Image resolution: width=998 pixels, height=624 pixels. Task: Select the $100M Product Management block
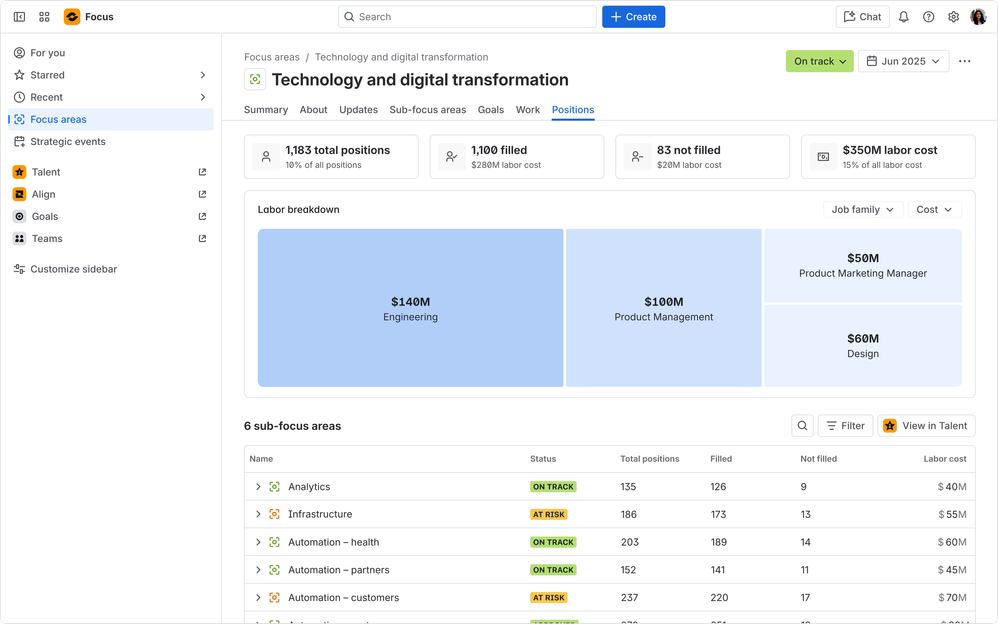(664, 308)
